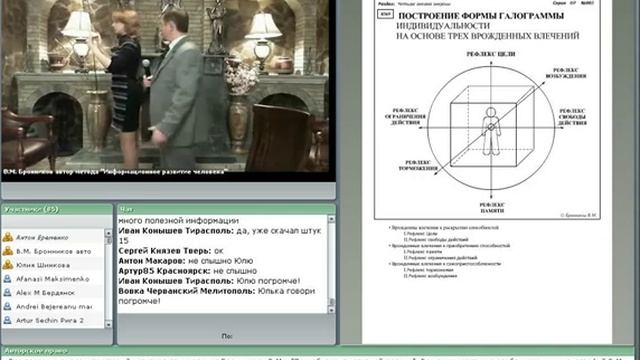Click participants list scroll-down arrow
640x360 pixels.
tap(108, 324)
